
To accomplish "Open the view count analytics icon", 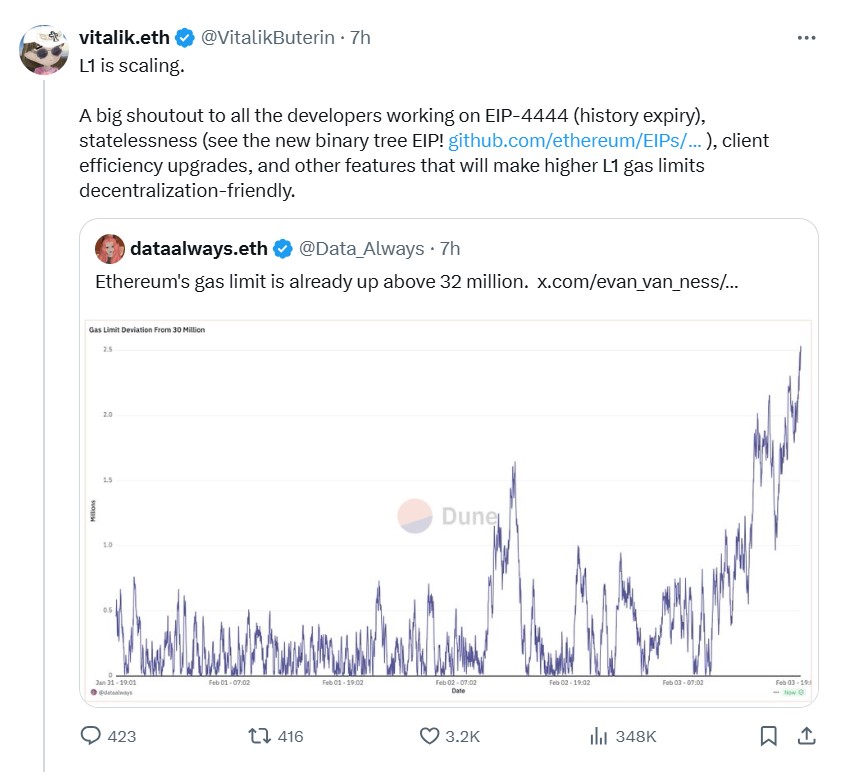I will pos(599,736).
